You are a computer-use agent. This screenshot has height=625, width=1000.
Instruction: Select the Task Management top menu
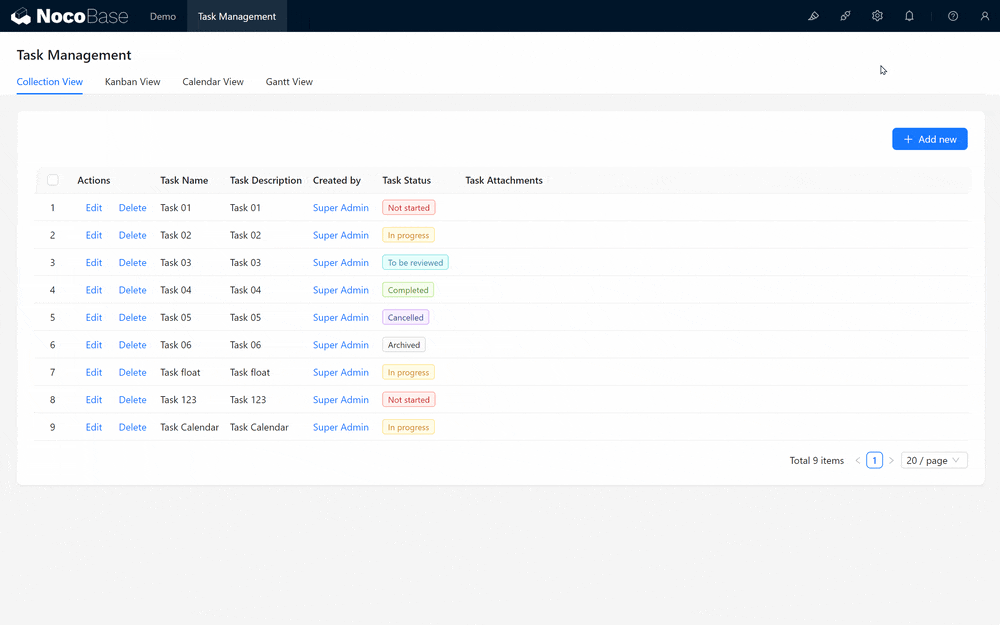(x=237, y=16)
